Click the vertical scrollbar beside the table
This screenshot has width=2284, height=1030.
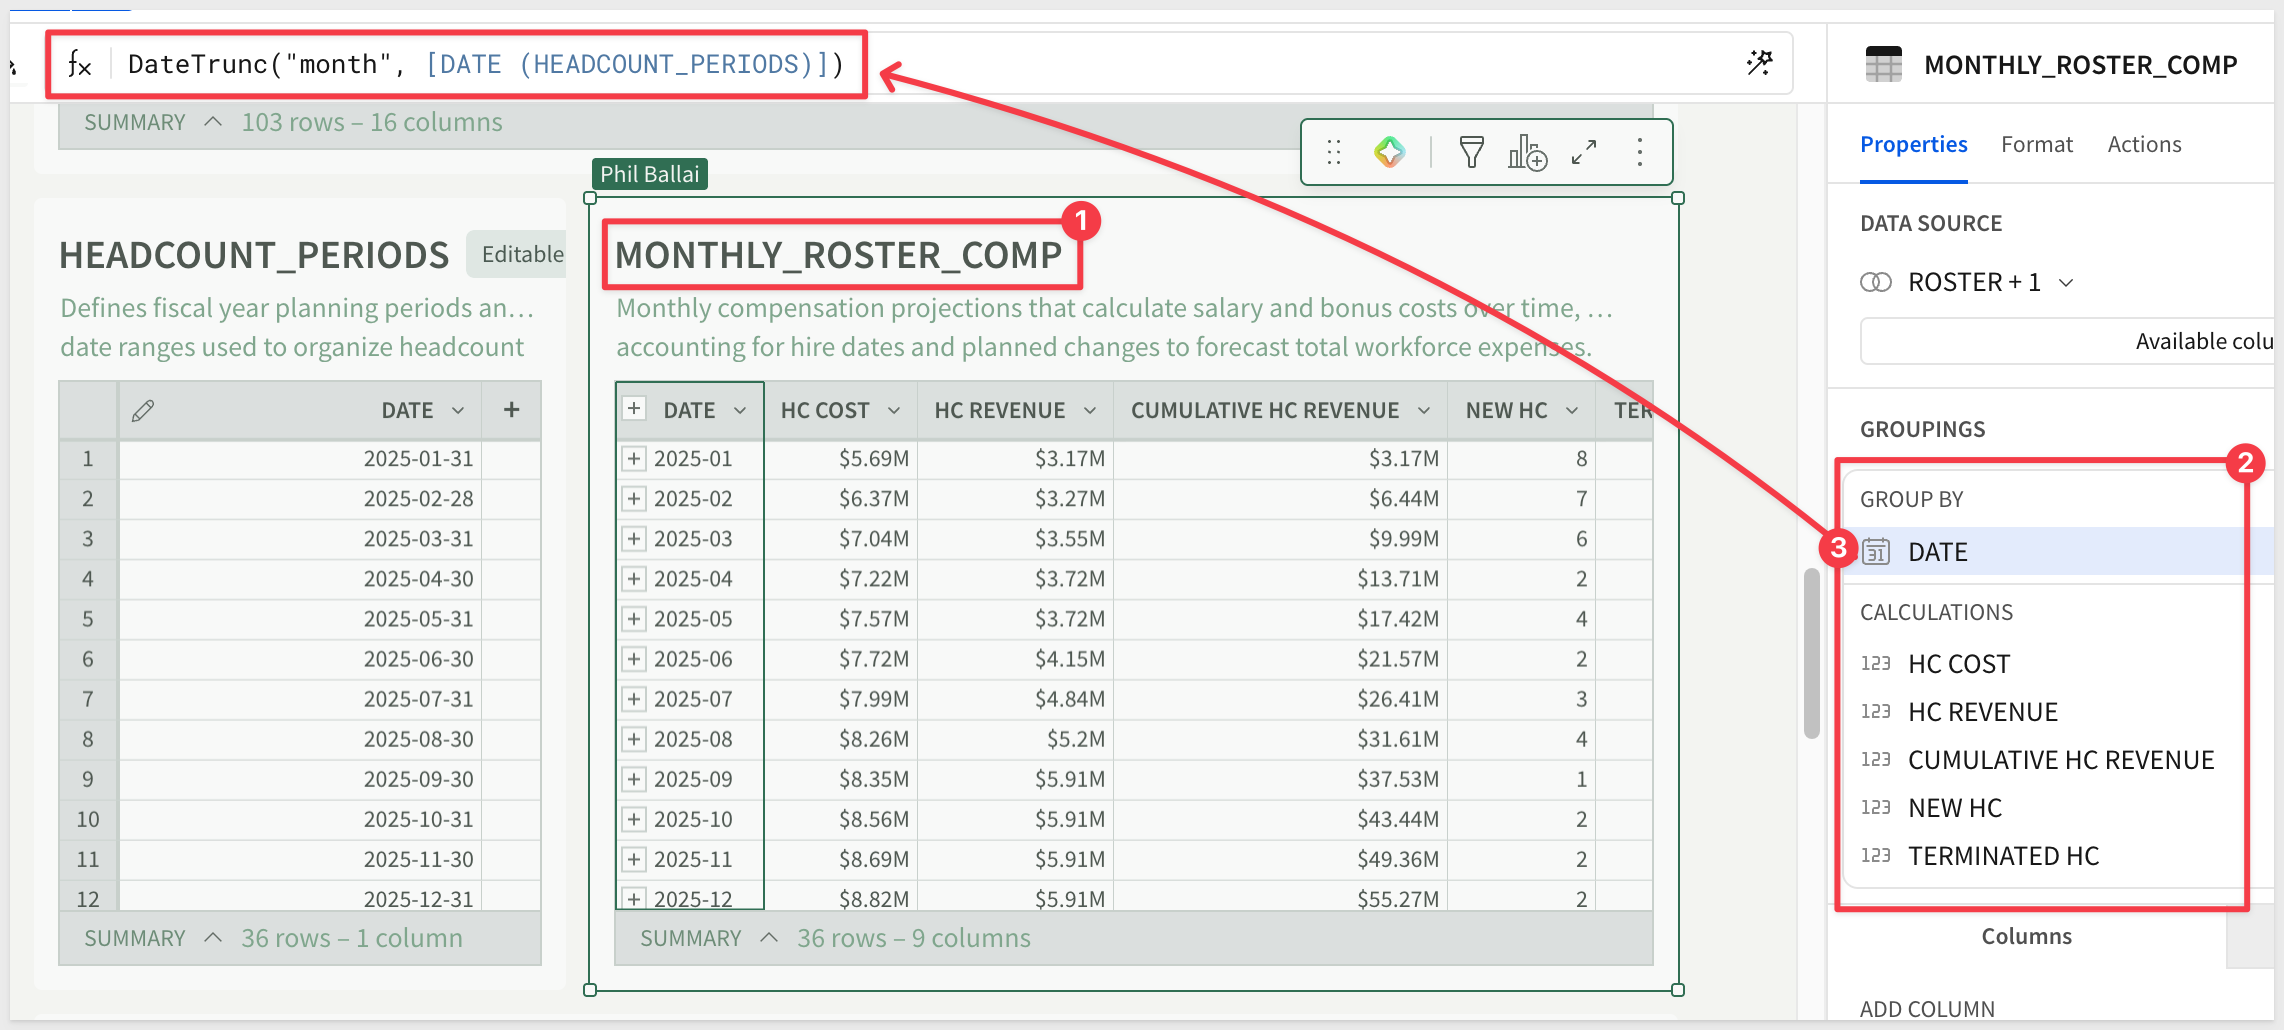[1811, 652]
